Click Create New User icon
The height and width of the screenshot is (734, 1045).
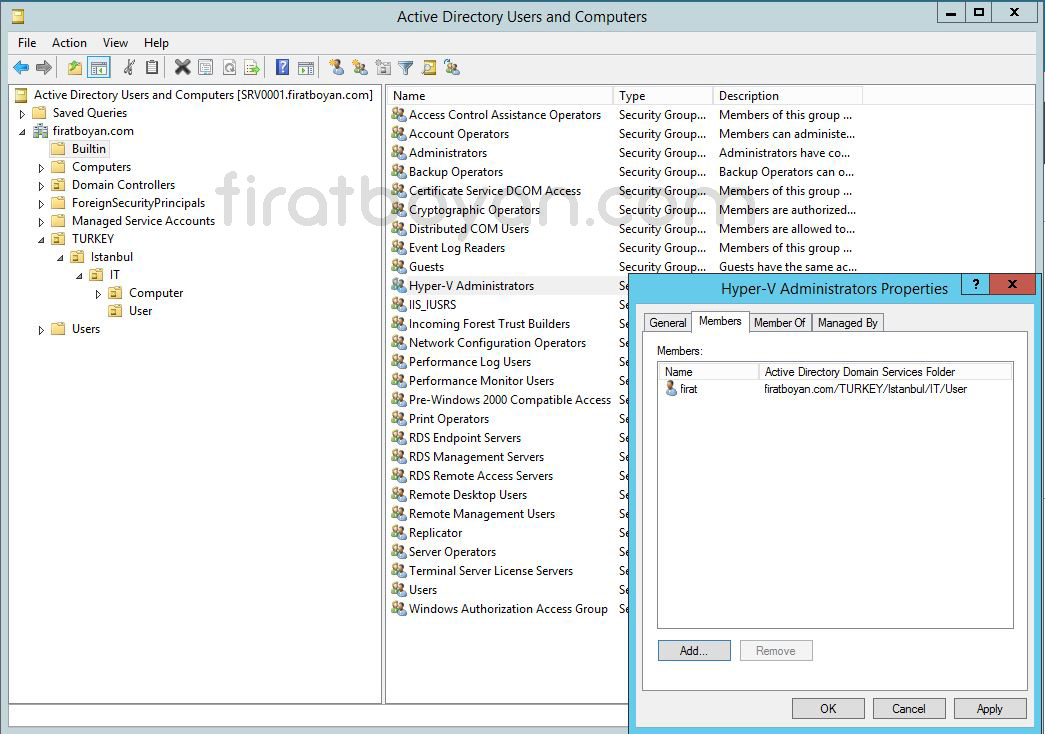(x=337, y=67)
